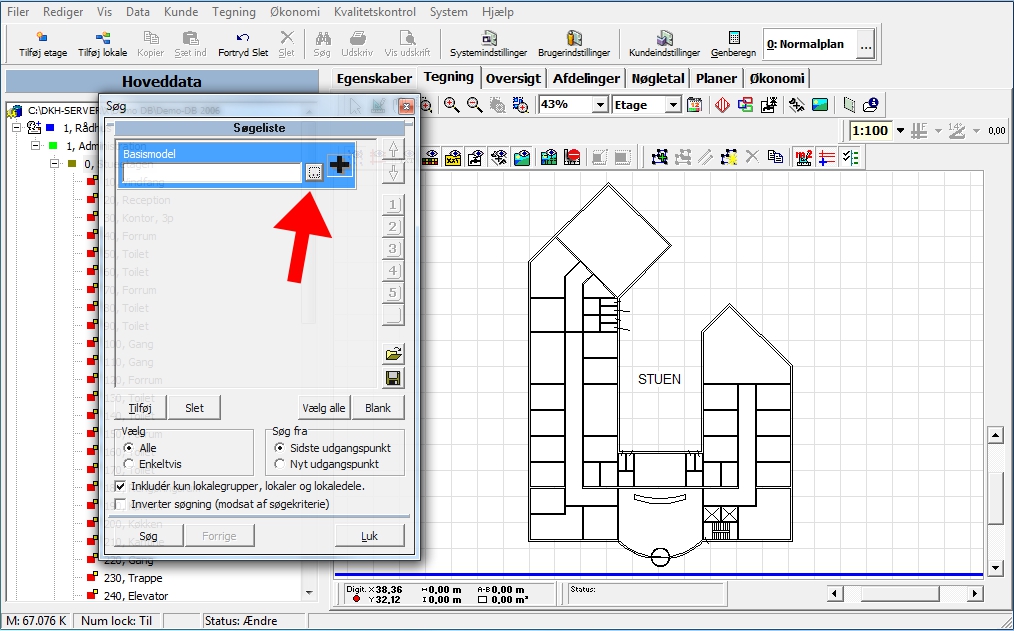1014x631 pixels.
Task: Uncheck Inkludér kun lokalegrupper checkbox
Action: (120, 486)
